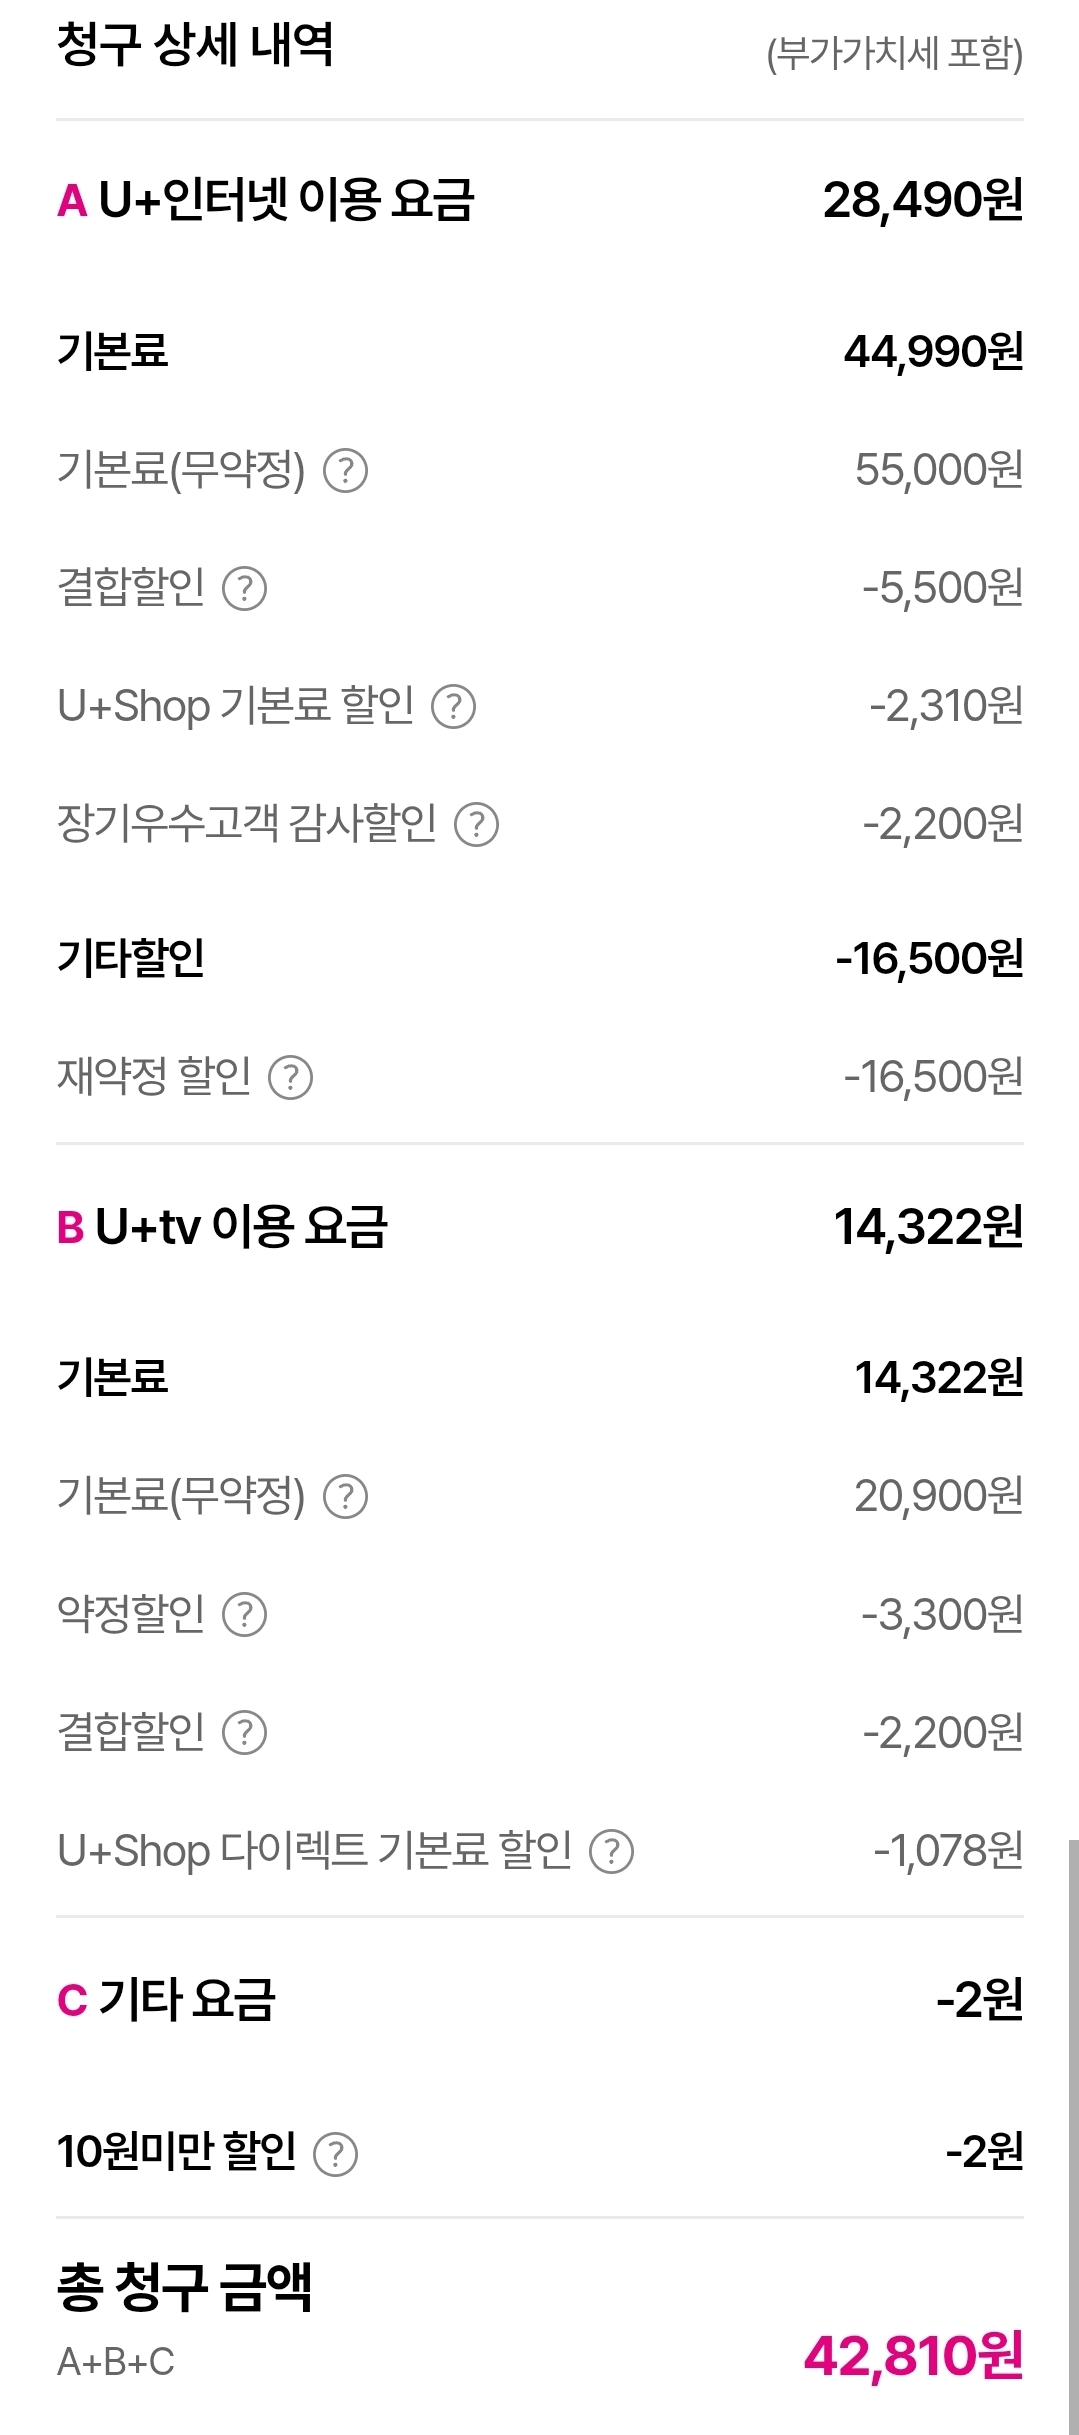This screenshot has height=2435, width=1079.
Task: Click the (부가가치세 포함) note
Action: pyautogui.click(x=894, y=54)
